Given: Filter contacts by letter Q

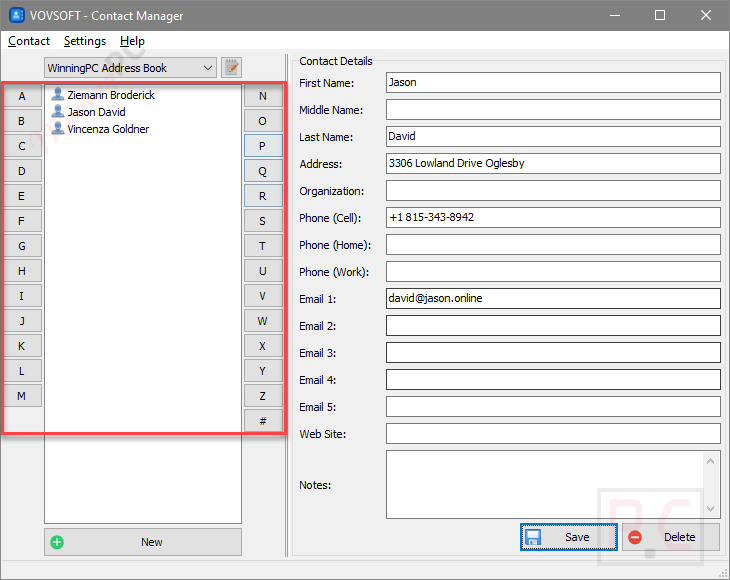Looking at the screenshot, I should (263, 171).
